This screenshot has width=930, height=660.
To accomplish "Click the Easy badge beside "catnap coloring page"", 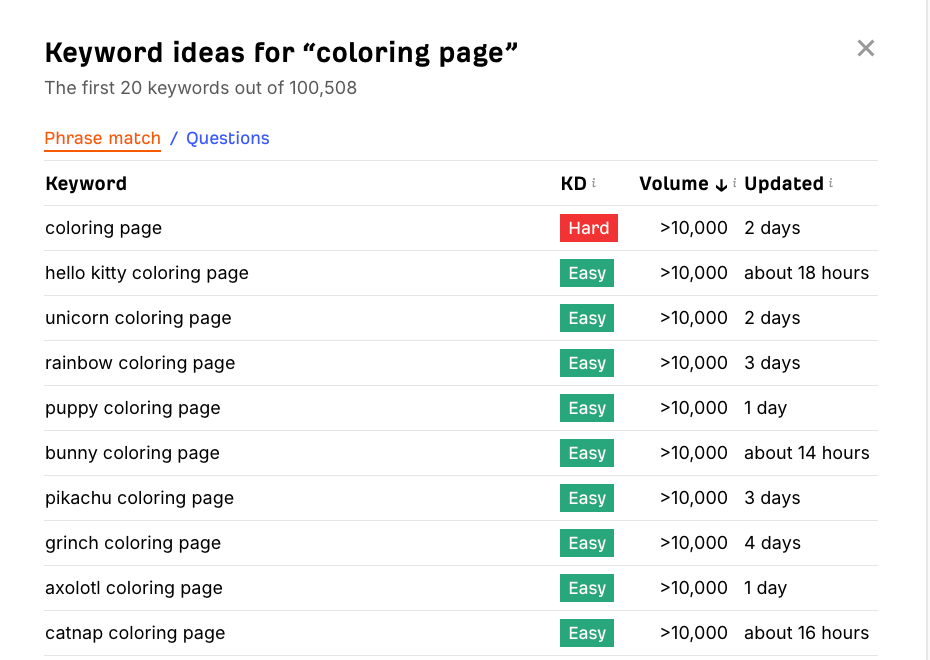I will 587,632.
